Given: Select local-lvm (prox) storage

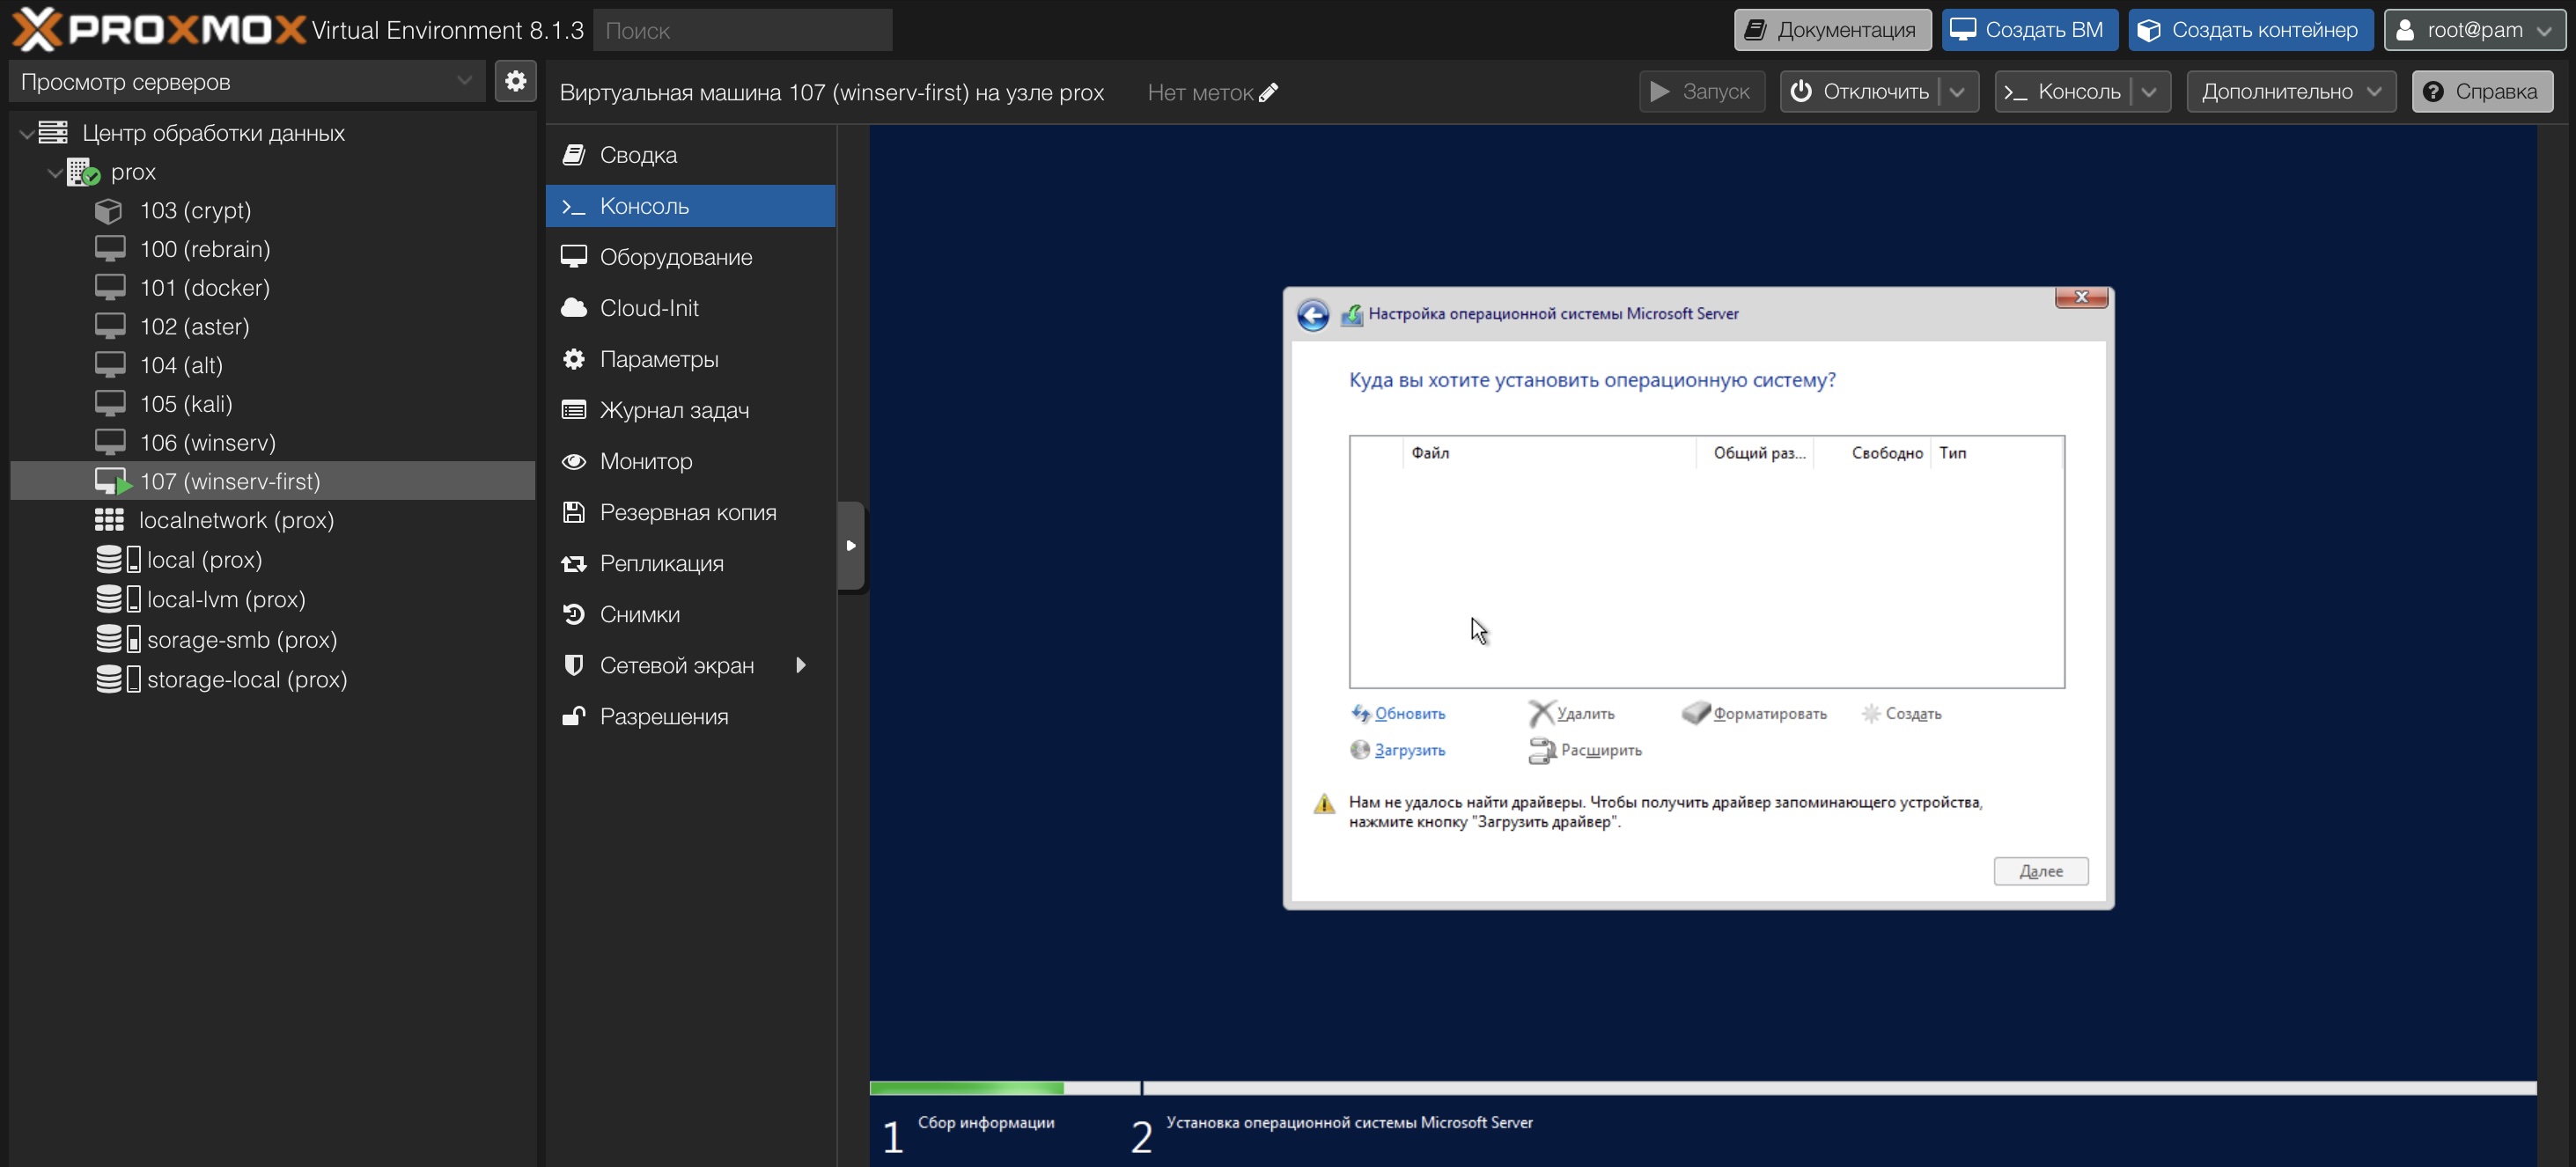Looking at the screenshot, I should click(225, 600).
